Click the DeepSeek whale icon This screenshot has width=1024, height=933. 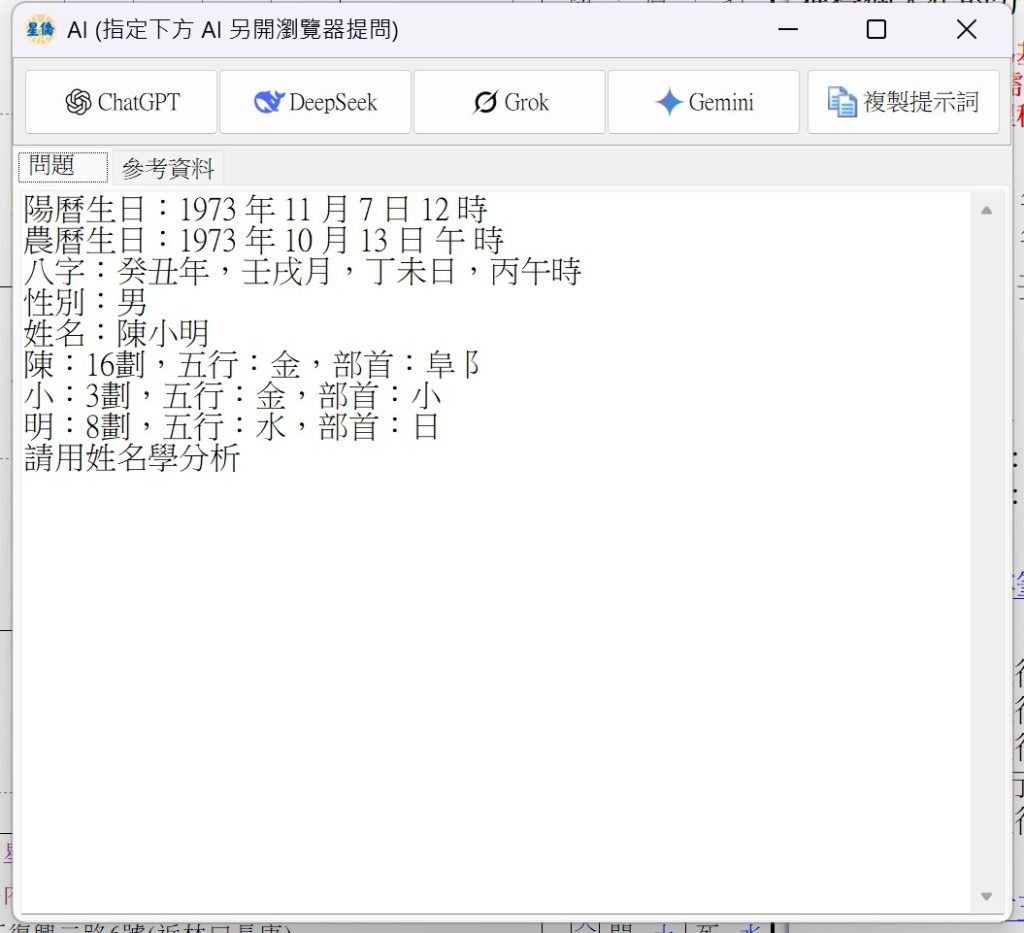269,102
